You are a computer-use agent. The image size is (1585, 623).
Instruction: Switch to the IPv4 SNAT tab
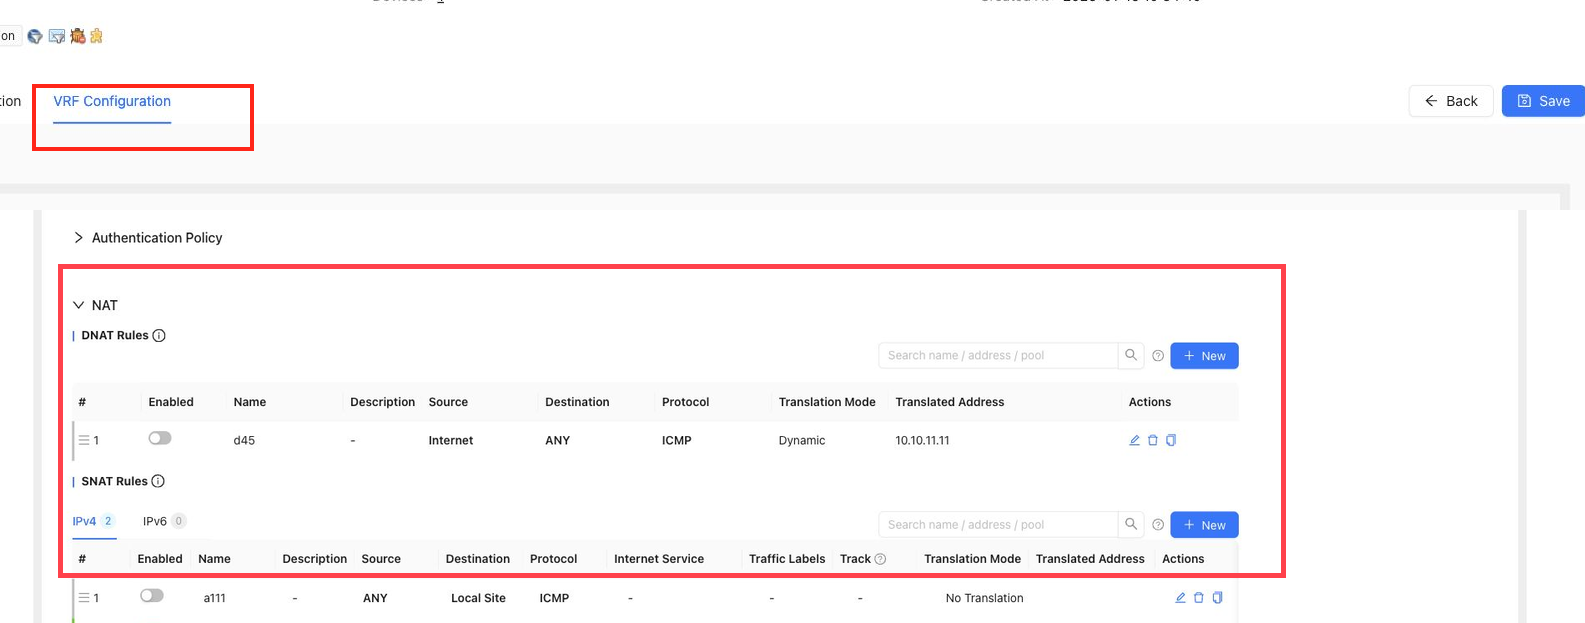click(x=93, y=521)
